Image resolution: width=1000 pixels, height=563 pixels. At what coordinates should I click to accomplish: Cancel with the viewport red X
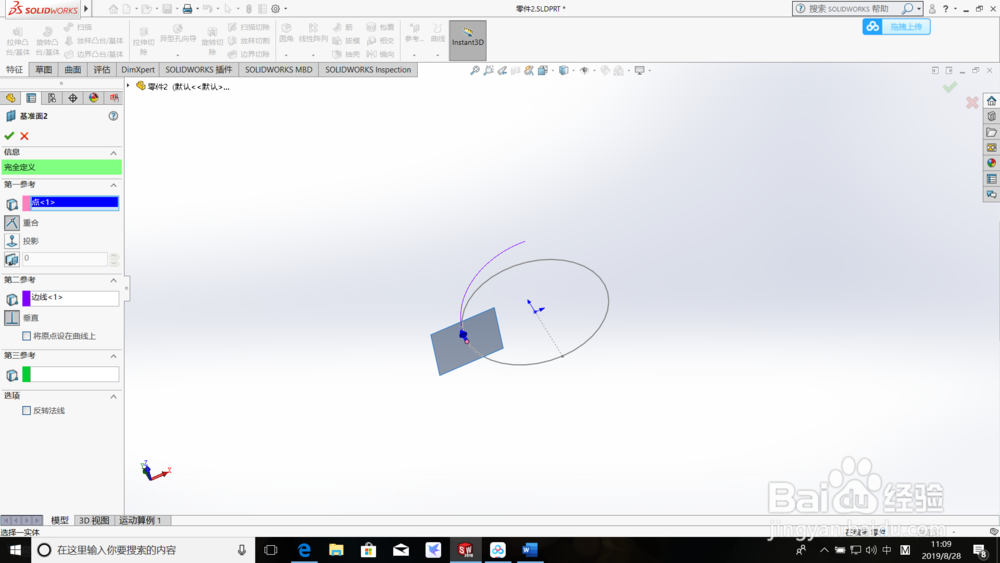click(972, 102)
